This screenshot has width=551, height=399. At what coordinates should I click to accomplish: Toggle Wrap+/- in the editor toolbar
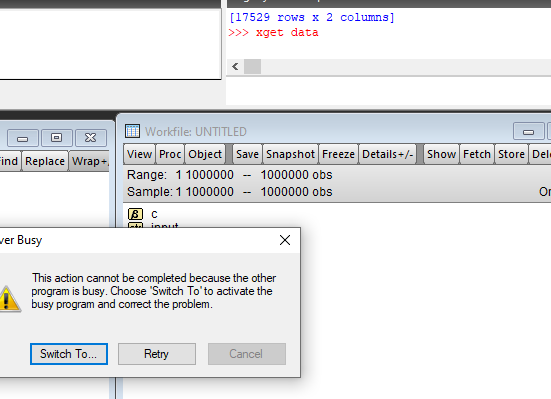point(89,161)
